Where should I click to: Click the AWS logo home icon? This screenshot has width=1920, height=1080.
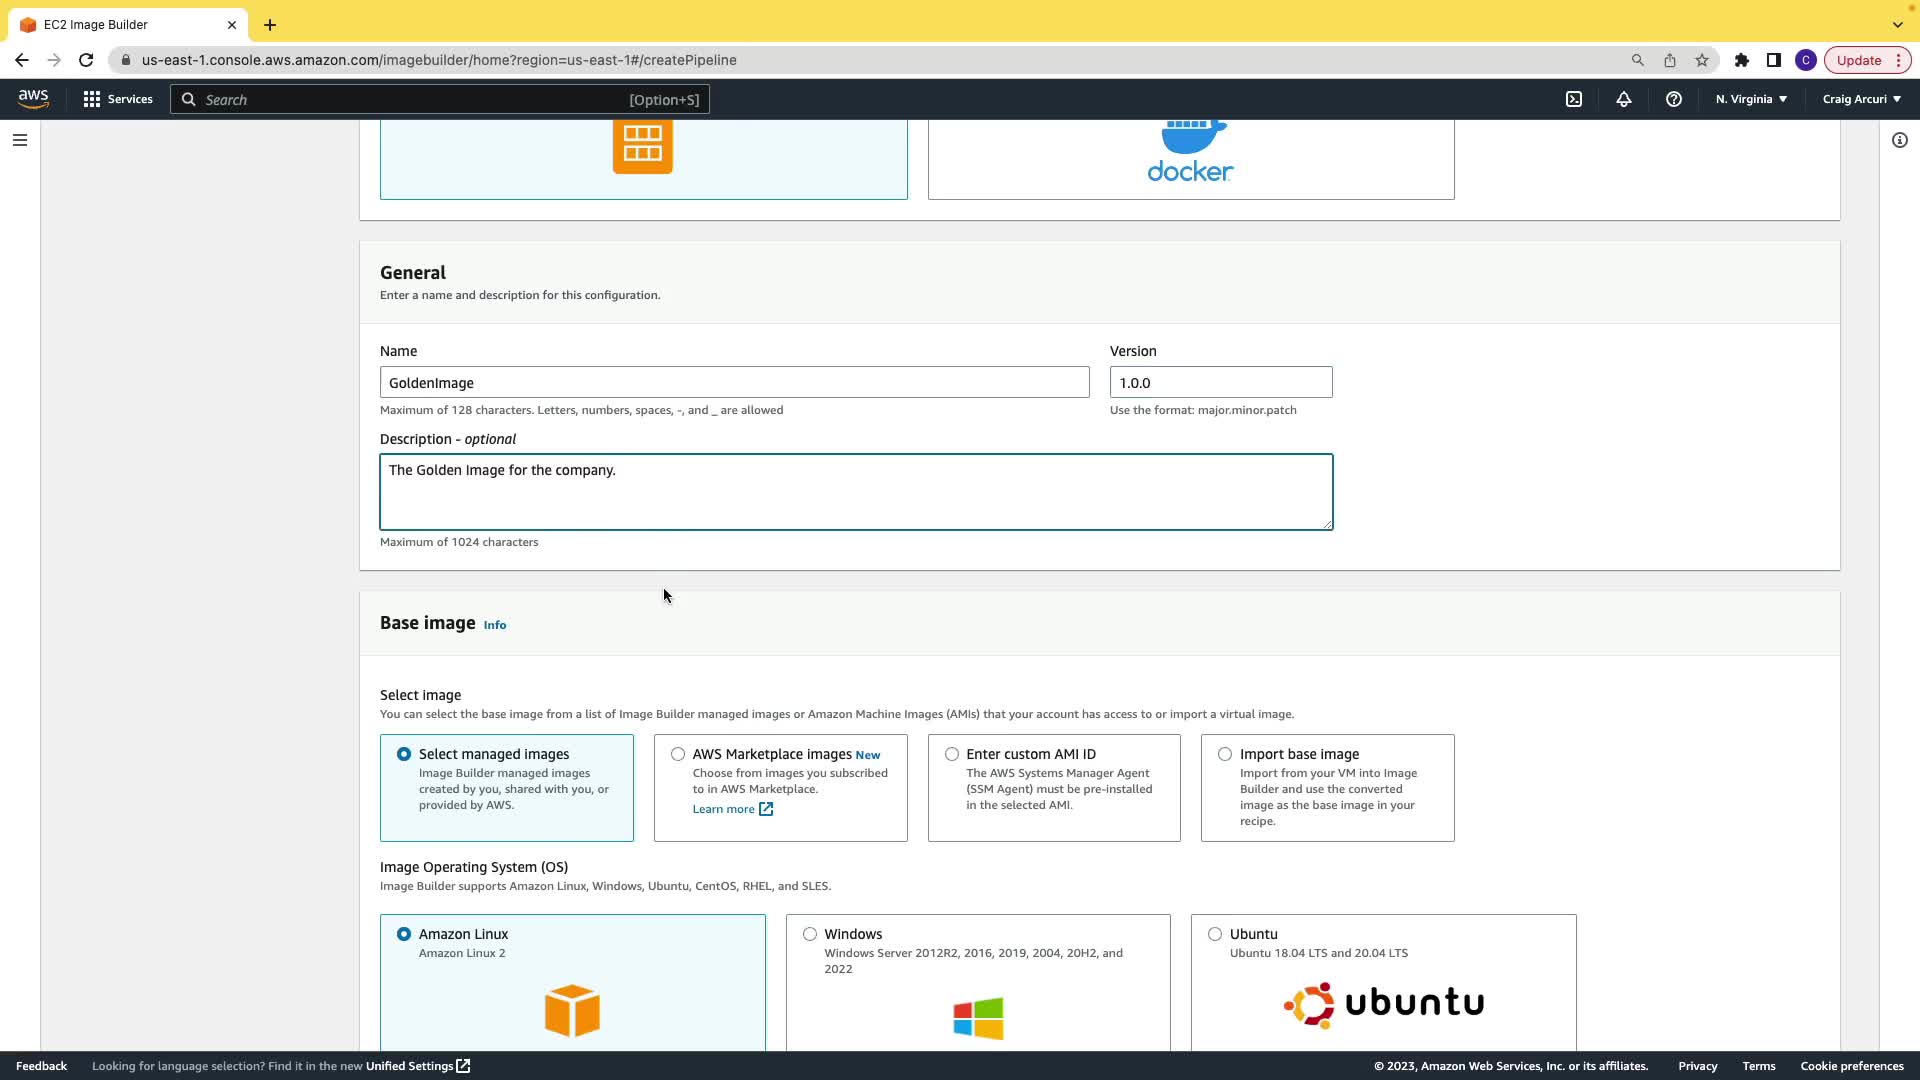point(33,99)
